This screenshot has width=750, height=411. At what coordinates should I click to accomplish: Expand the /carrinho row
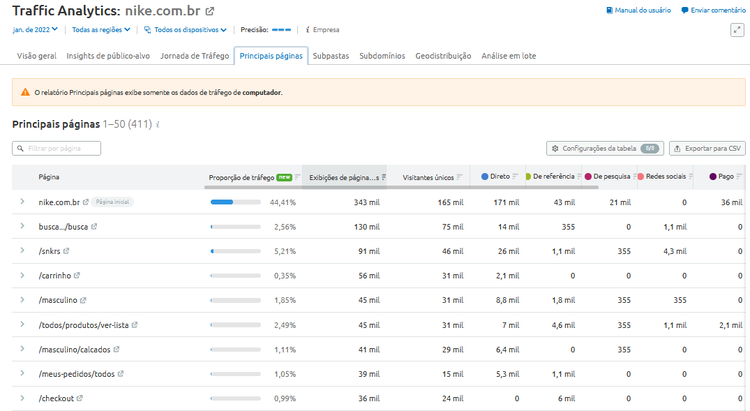tap(22, 275)
